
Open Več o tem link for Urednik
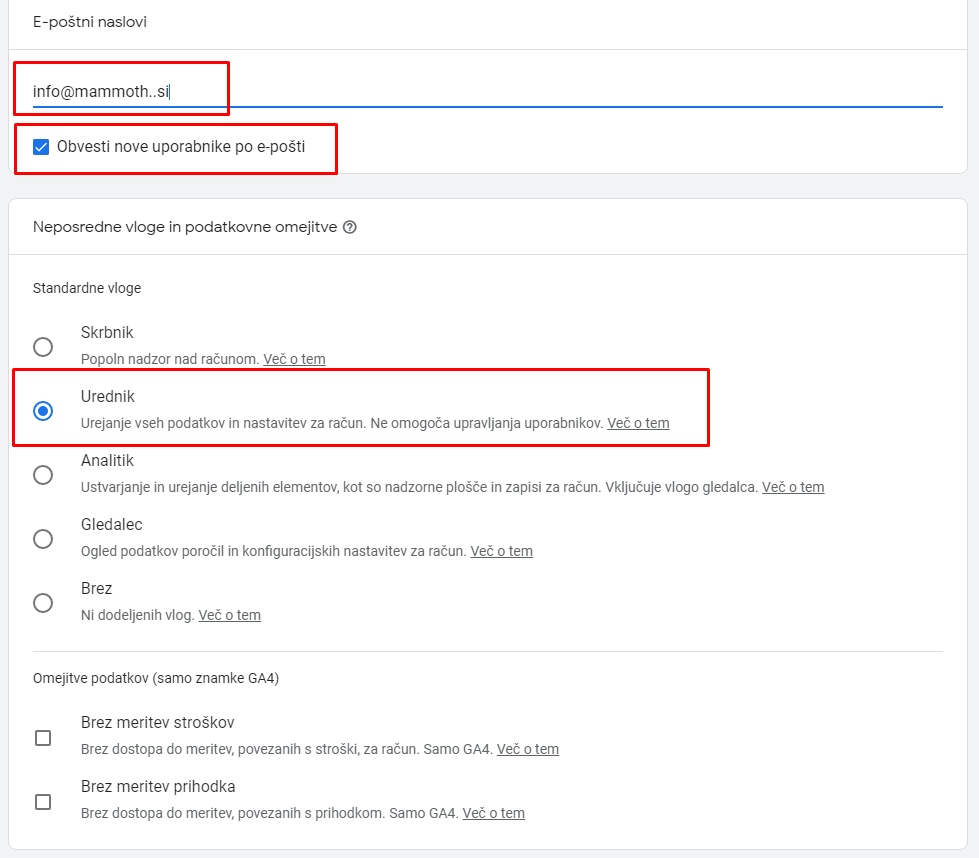638,423
